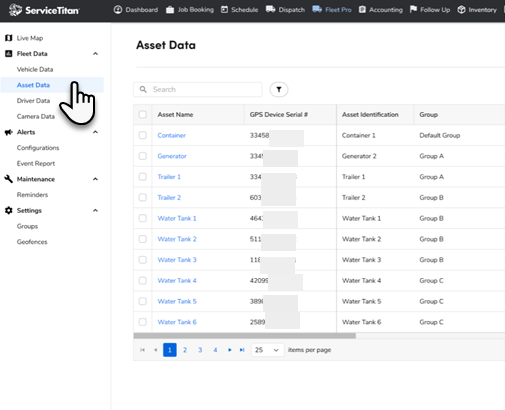Viewport: 505px width, 410px height.
Task: Open the items per page dropdown
Action: pyautogui.click(x=267, y=350)
